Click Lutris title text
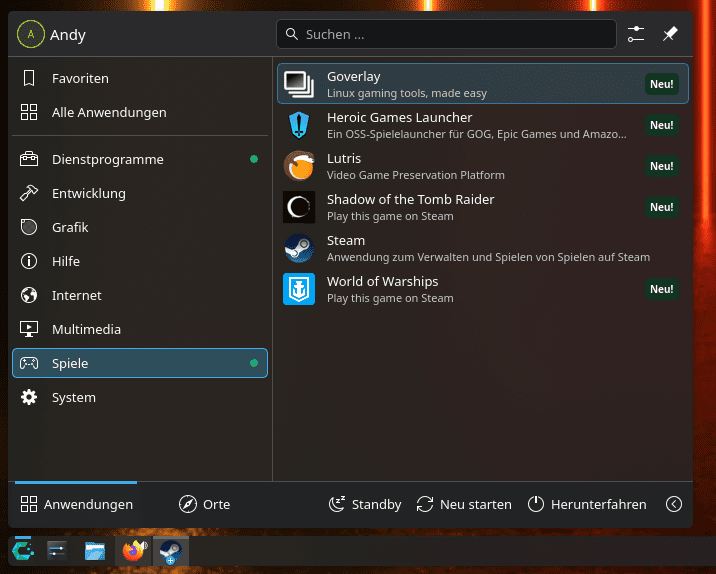The image size is (716, 574). pos(344,158)
